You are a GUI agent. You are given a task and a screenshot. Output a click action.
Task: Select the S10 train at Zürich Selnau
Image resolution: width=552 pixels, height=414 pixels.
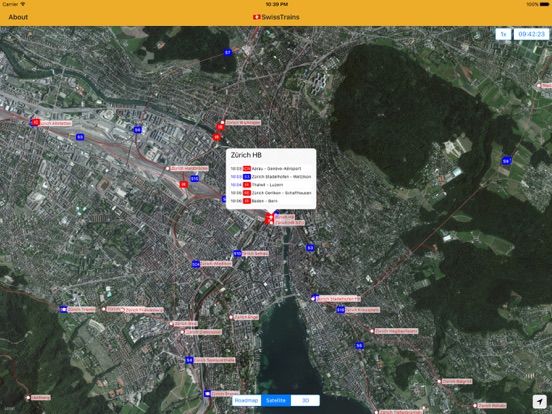click(237, 253)
